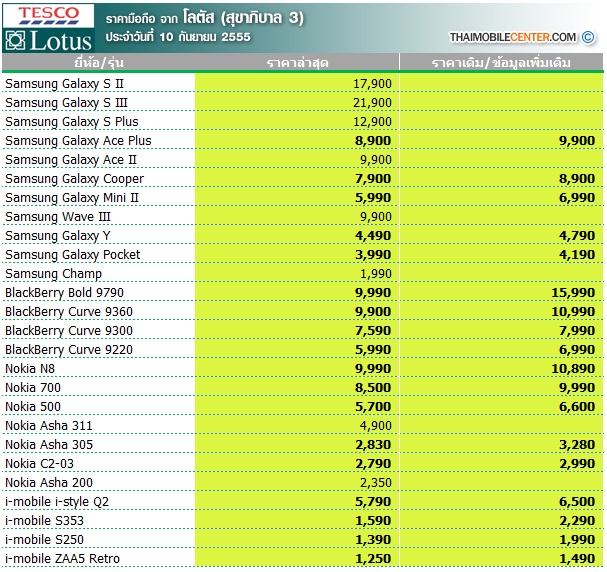Click latest price 4,490 for Galaxy Y
Image resolution: width=607 pixels, height=572 pixels.
pyautogui.click(x=373, y=235)
